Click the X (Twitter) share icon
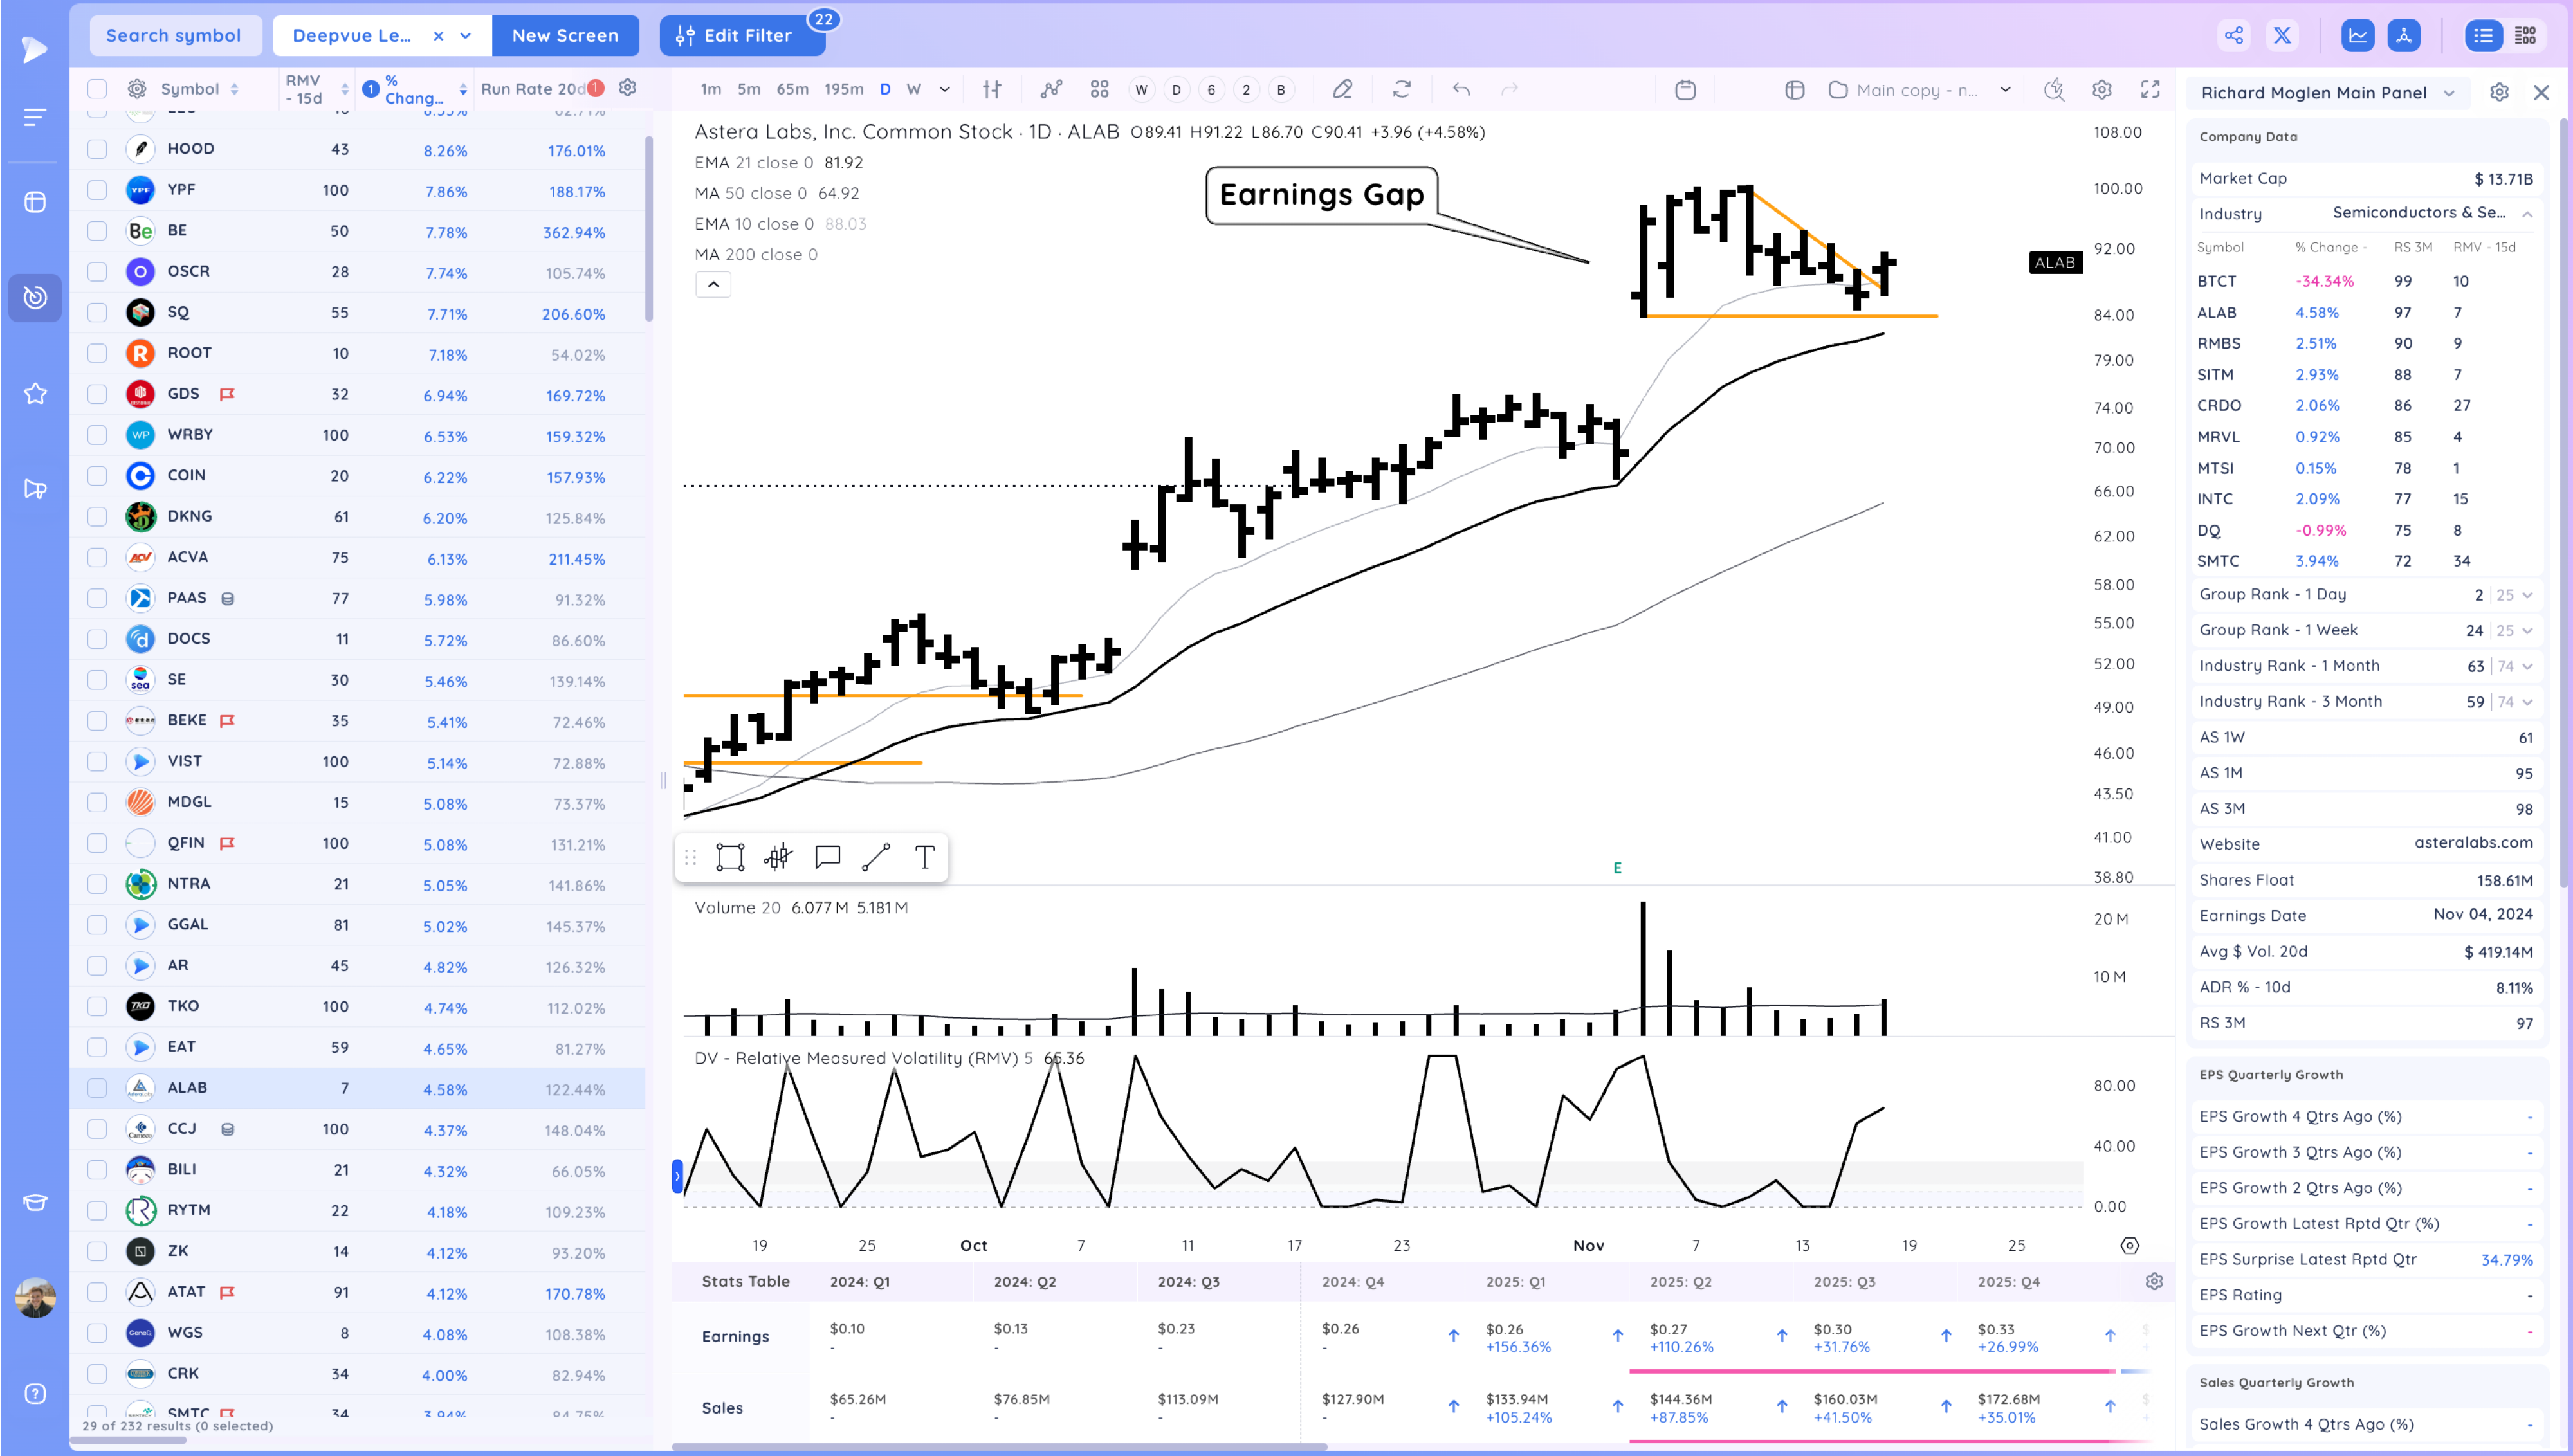Image resolution: width=2573 pixels, height=1456 pixels. (2282, 36)
